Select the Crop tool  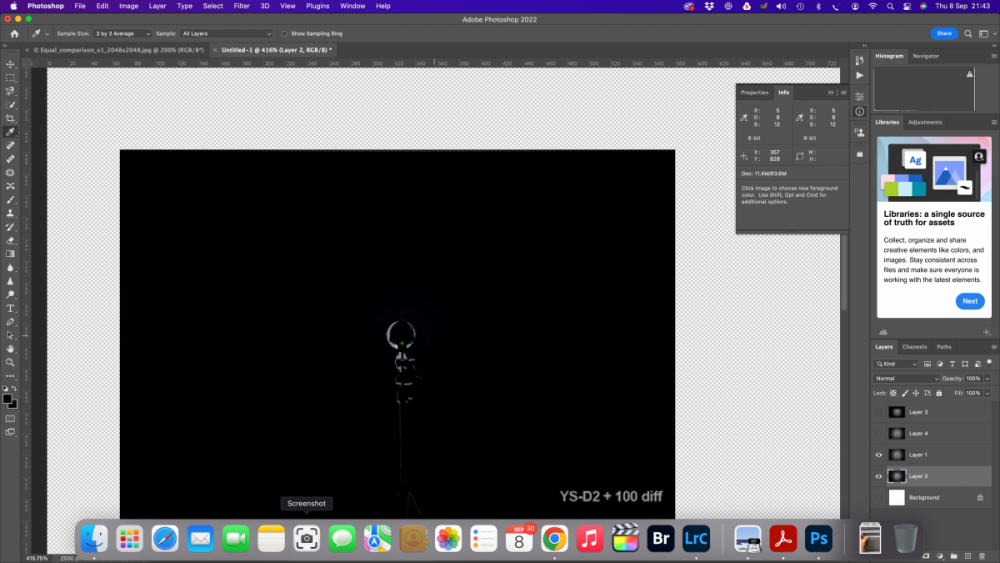coord(10,119)
